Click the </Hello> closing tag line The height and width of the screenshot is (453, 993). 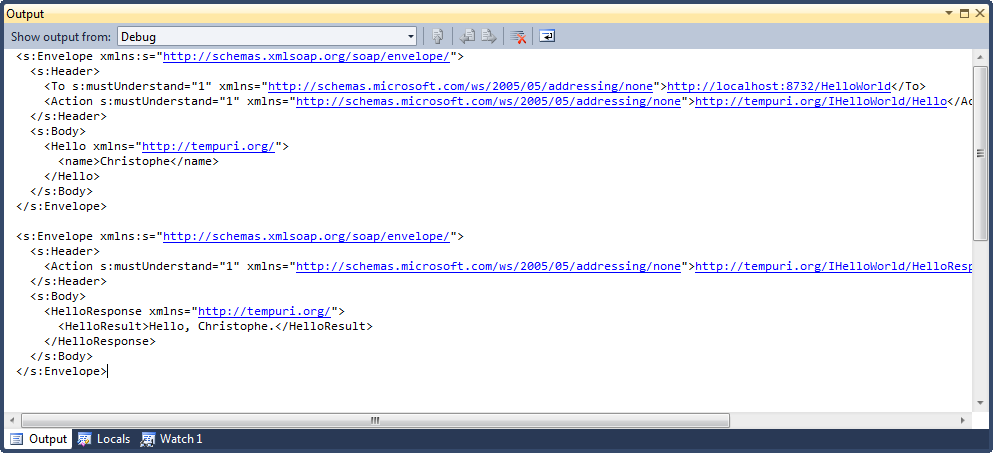click(72, 176)
